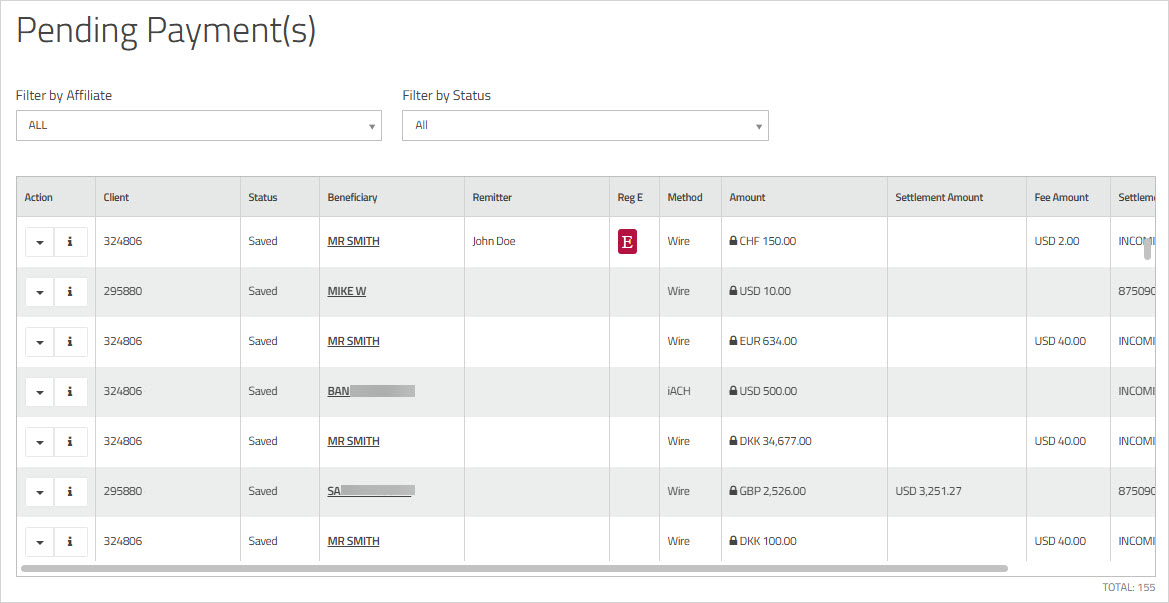Click the table's horizontal scrollbar
Viewport: 1169px width, 603px height.
pos(514,568)
